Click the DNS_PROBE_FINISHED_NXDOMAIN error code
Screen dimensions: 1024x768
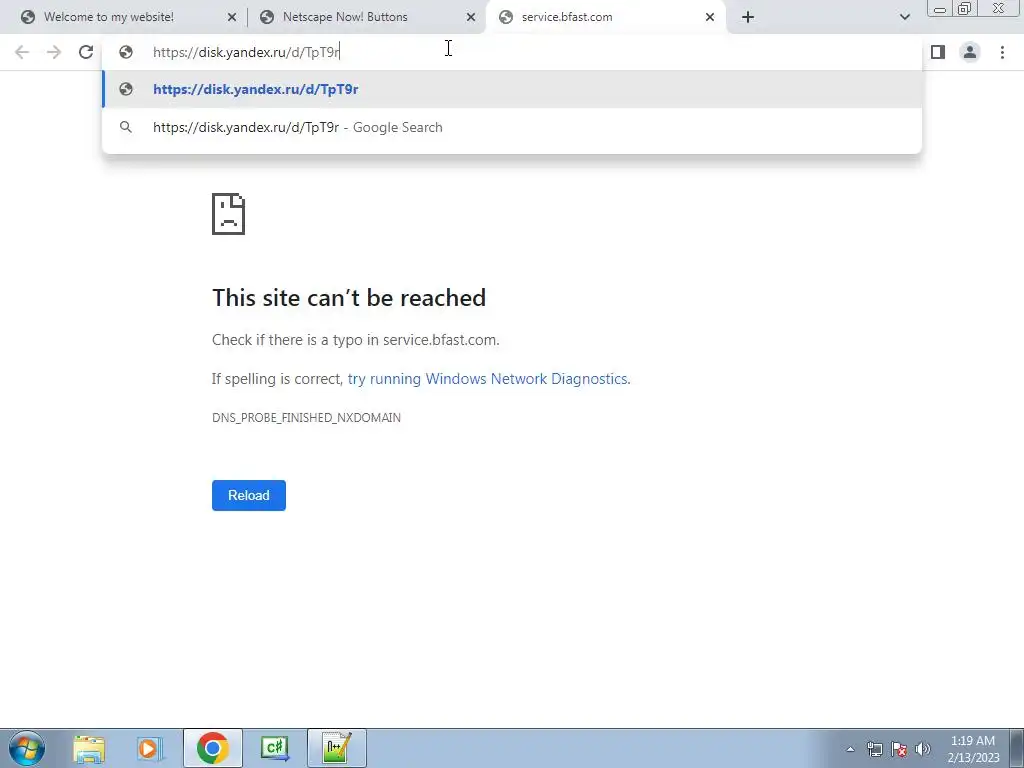[x=306, y=418]
